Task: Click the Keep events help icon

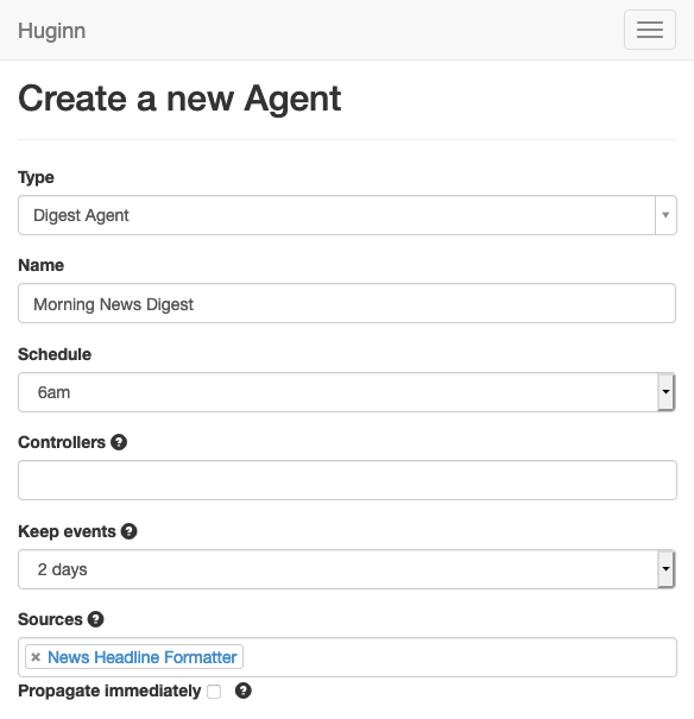Action: point(129,531)
